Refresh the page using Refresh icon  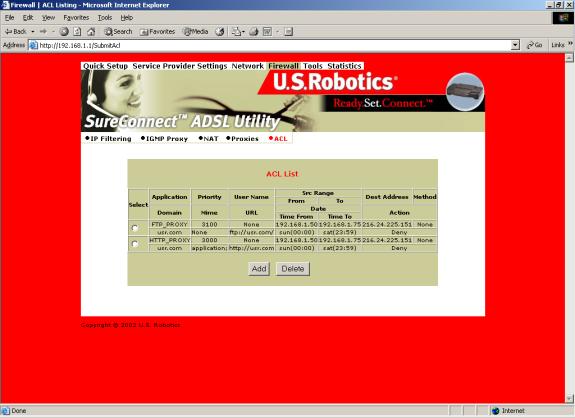[x=77, y=32]
